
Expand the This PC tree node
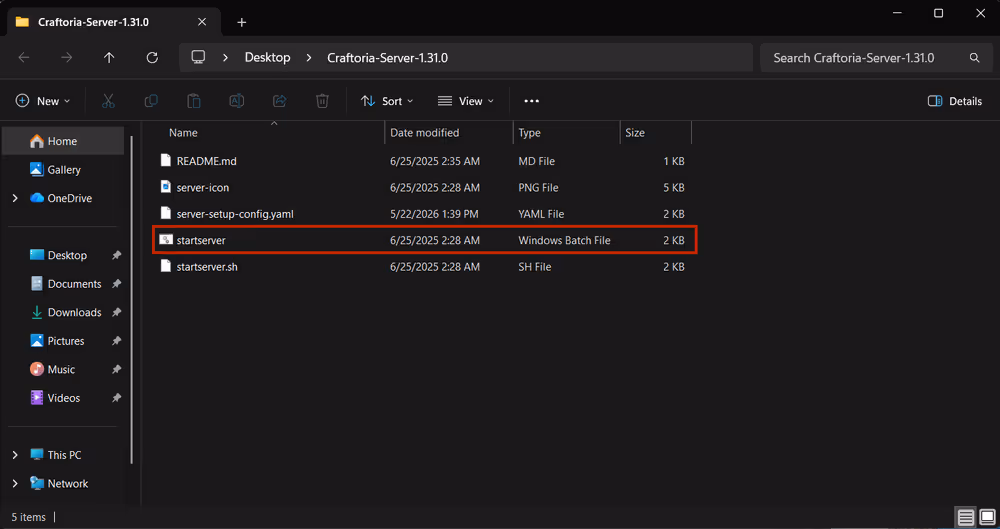(15, 455)
